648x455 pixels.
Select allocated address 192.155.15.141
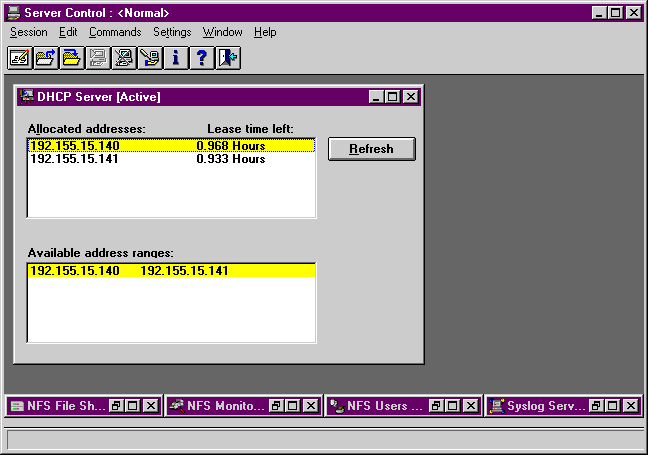pos(75,159)
